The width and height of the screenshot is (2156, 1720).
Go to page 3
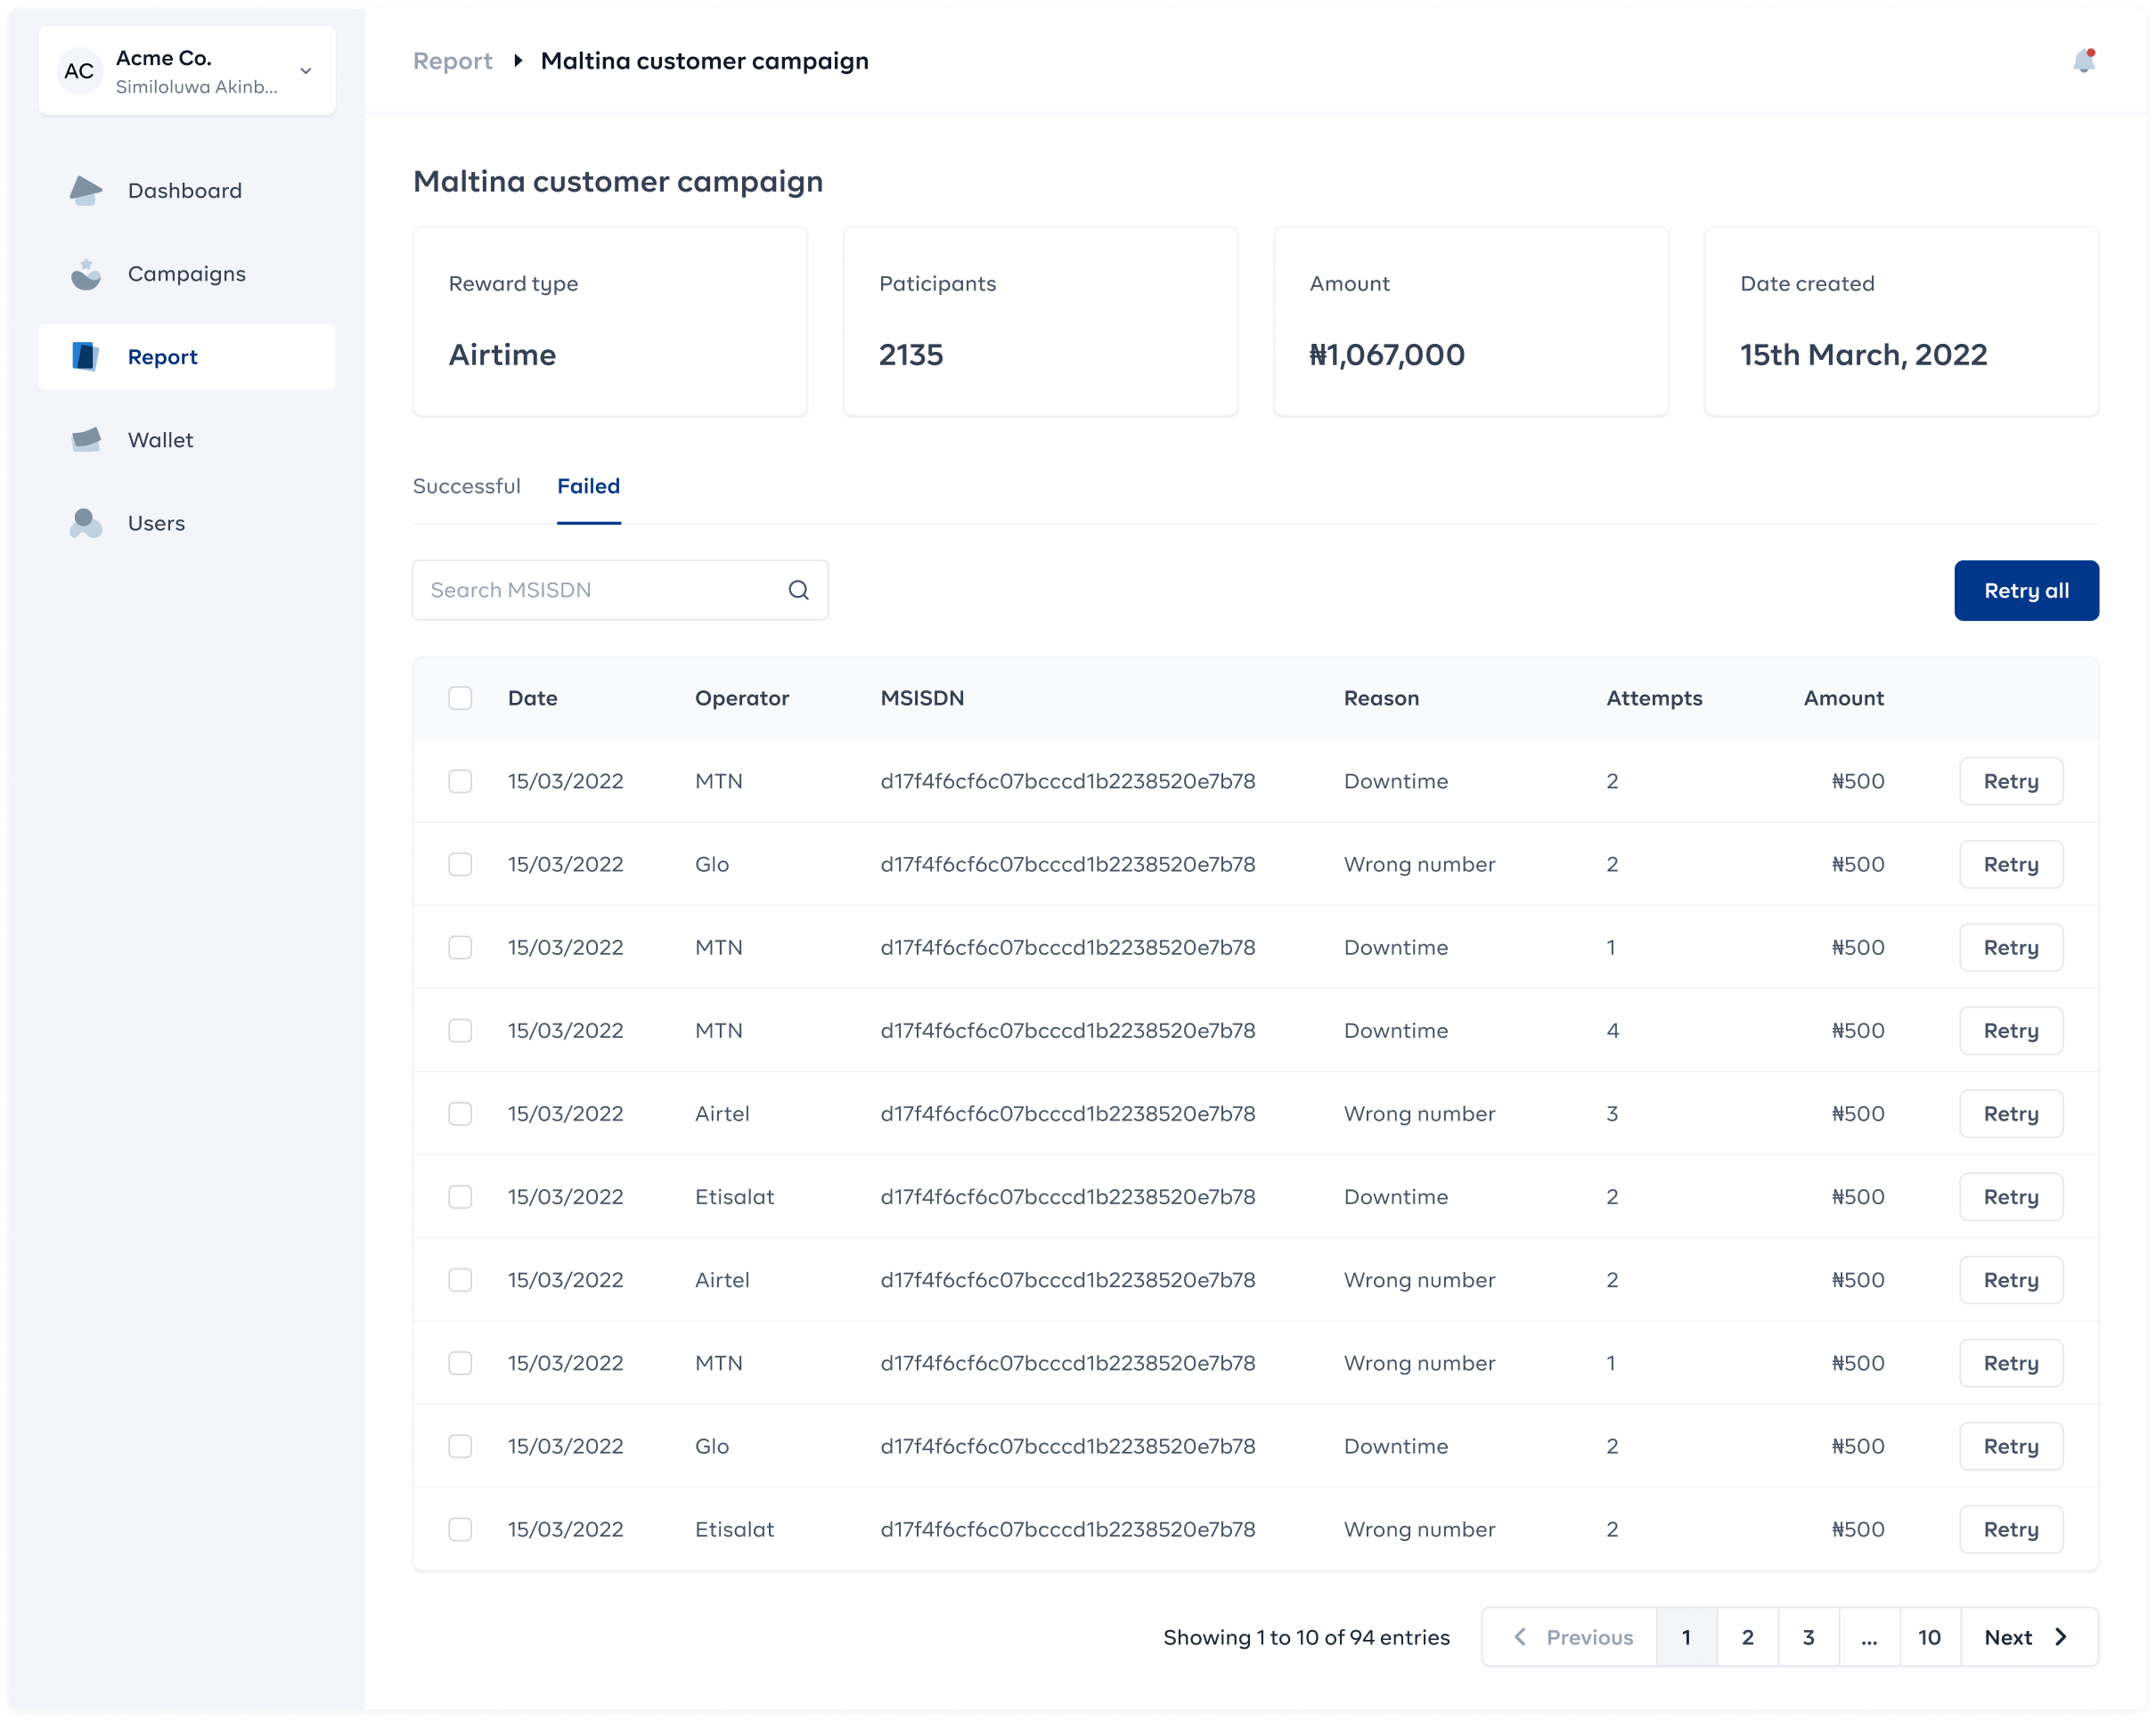(1808, 1637)
